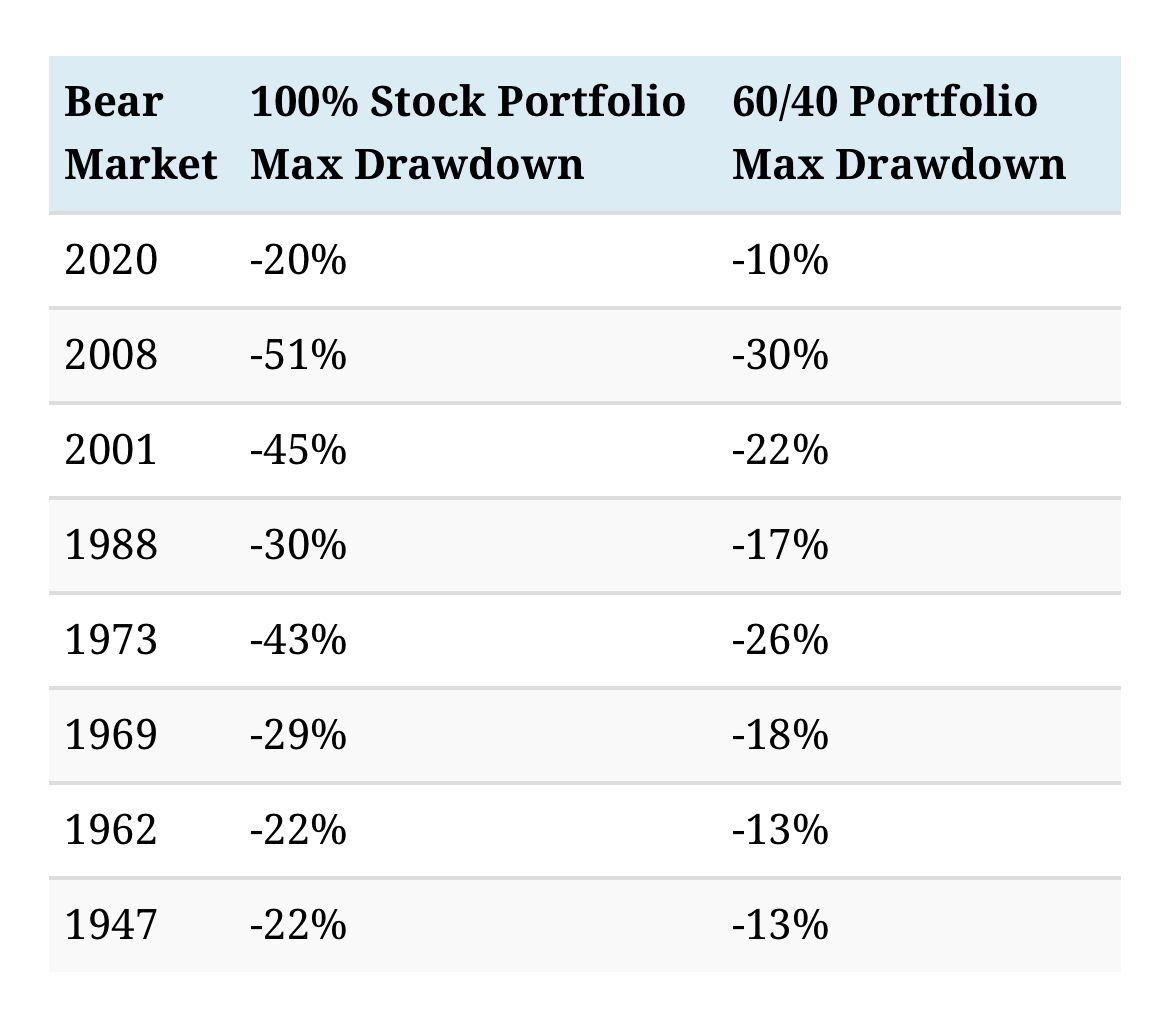Select the 1962 year cell
The width and height of the screenshot is (1170, 1020).
point(111,830)
